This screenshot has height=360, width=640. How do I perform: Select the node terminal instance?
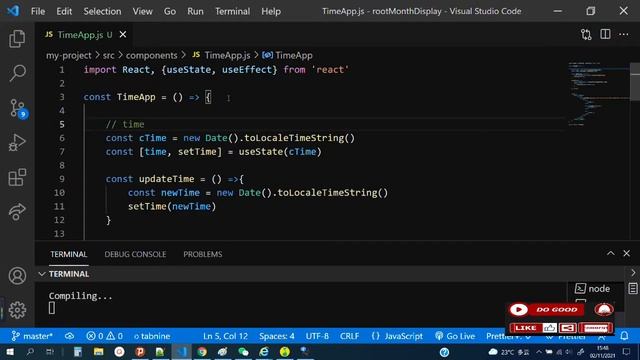(x=593, y=289)
